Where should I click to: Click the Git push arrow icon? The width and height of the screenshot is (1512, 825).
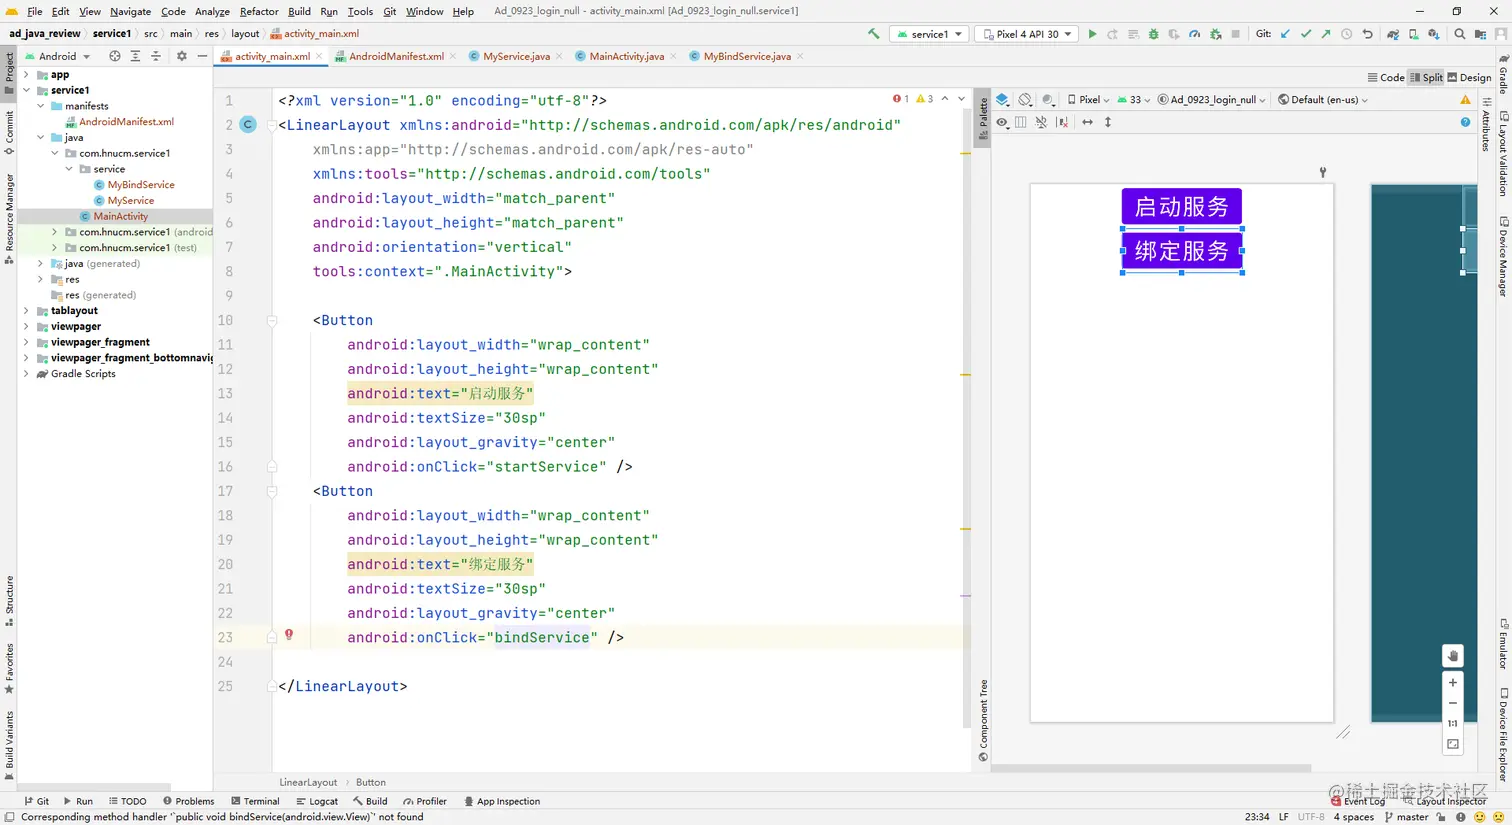(x=1326, y=34)
